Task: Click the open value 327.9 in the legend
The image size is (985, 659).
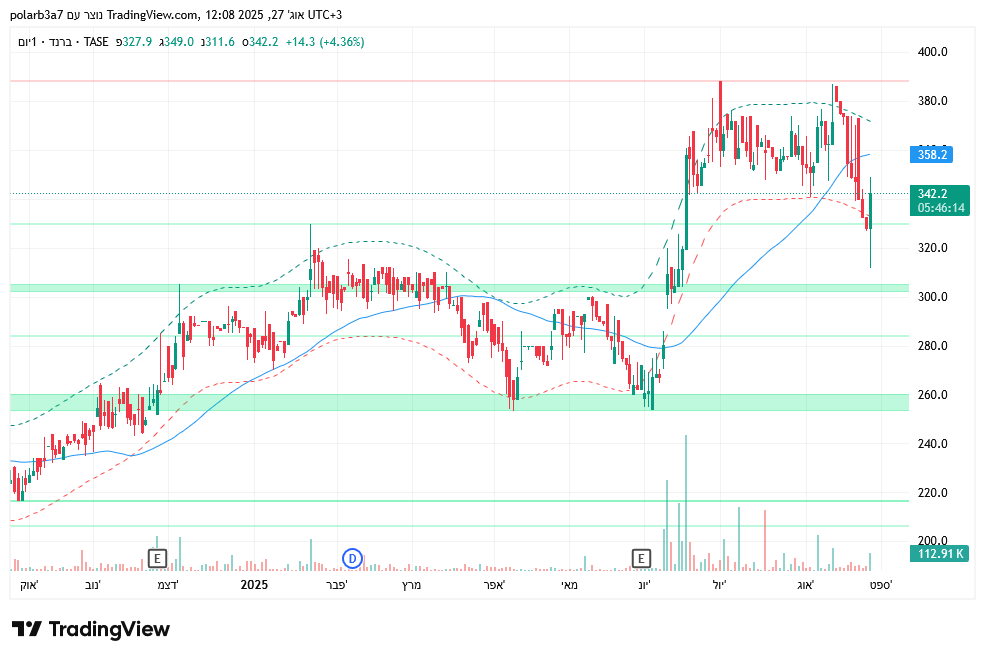Action: click(137, 42)
